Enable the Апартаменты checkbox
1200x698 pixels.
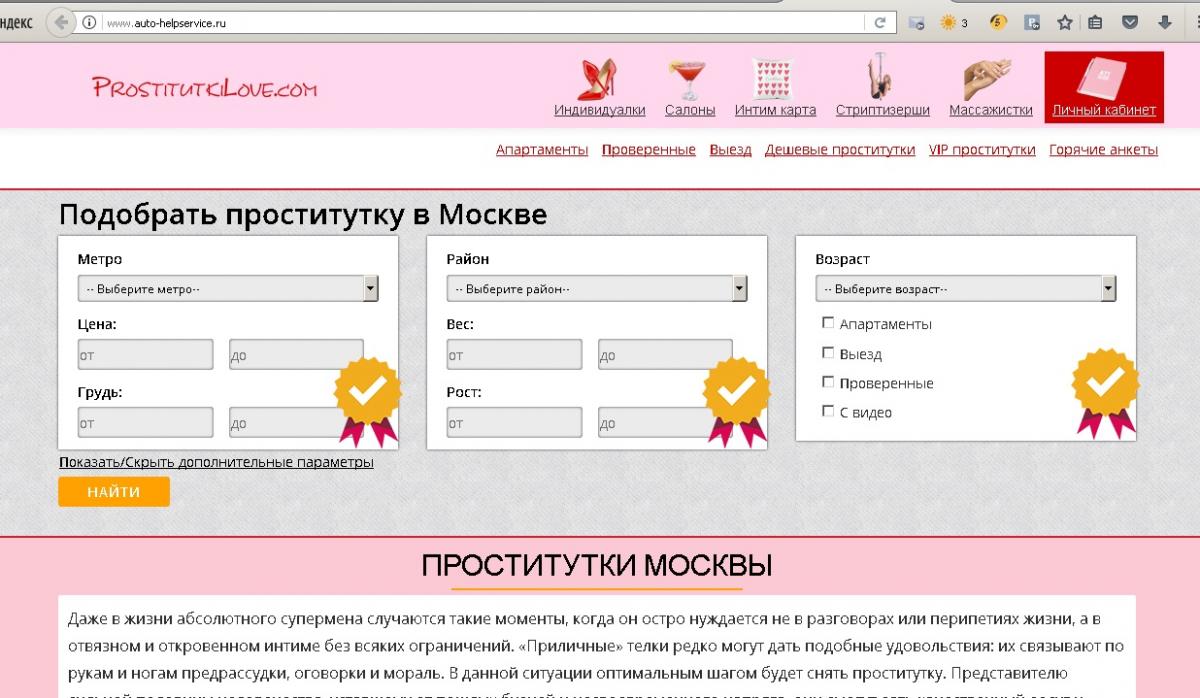coord(827,323)
